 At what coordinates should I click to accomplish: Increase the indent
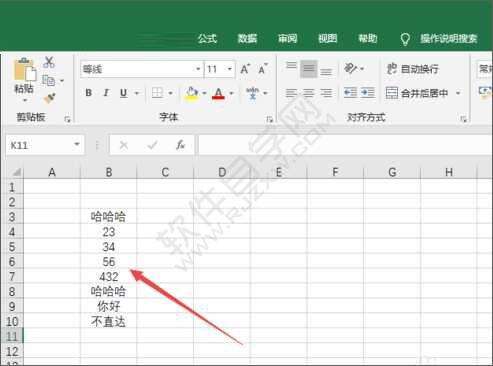368,92
